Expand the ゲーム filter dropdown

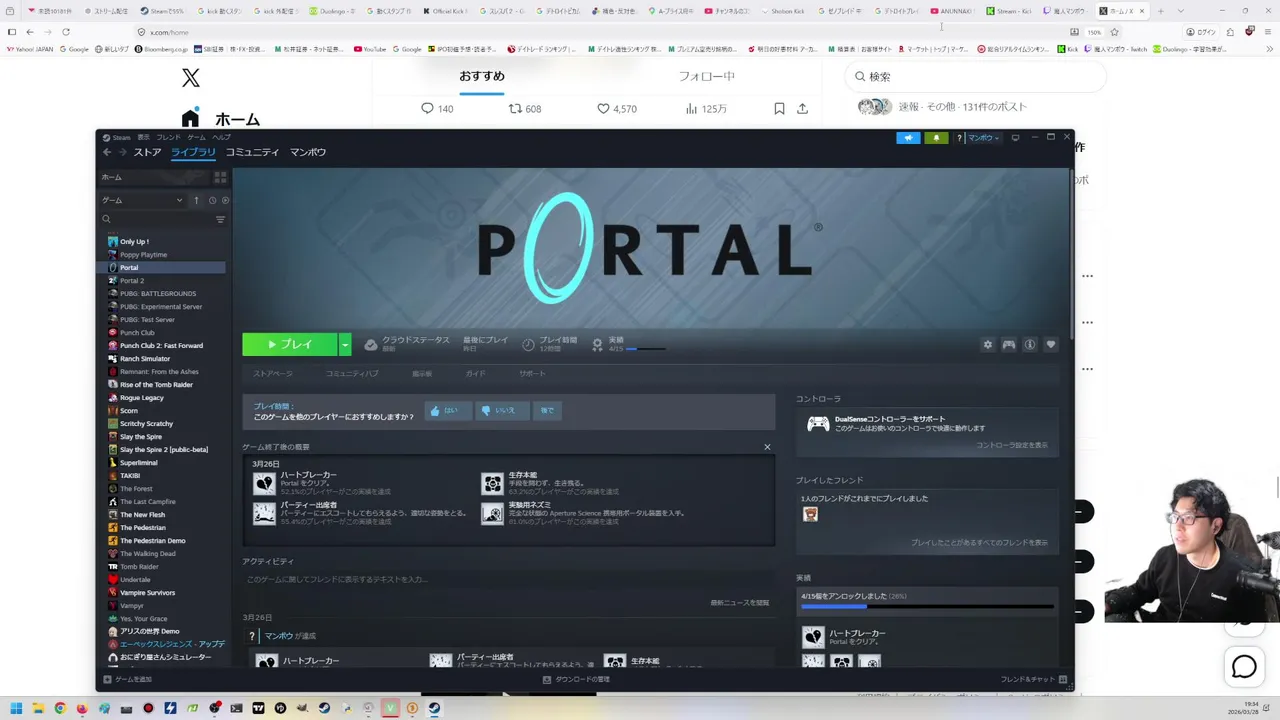tap(142, 200)
